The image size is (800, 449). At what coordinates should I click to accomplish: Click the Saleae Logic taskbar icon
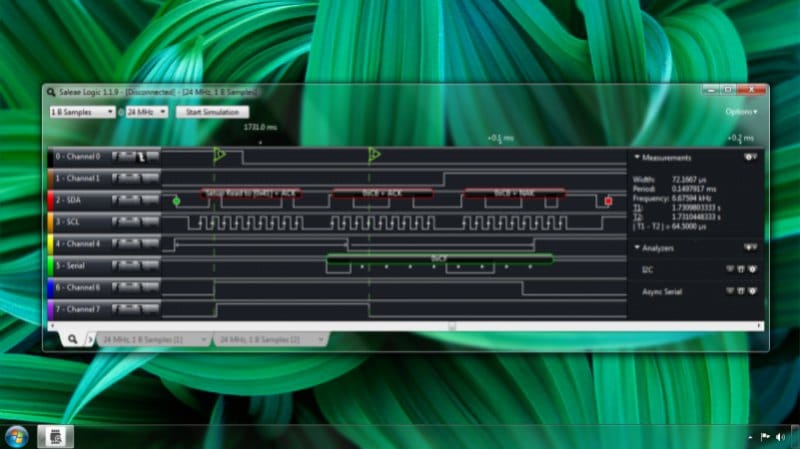pyautogui.click(x=55, y=437)
